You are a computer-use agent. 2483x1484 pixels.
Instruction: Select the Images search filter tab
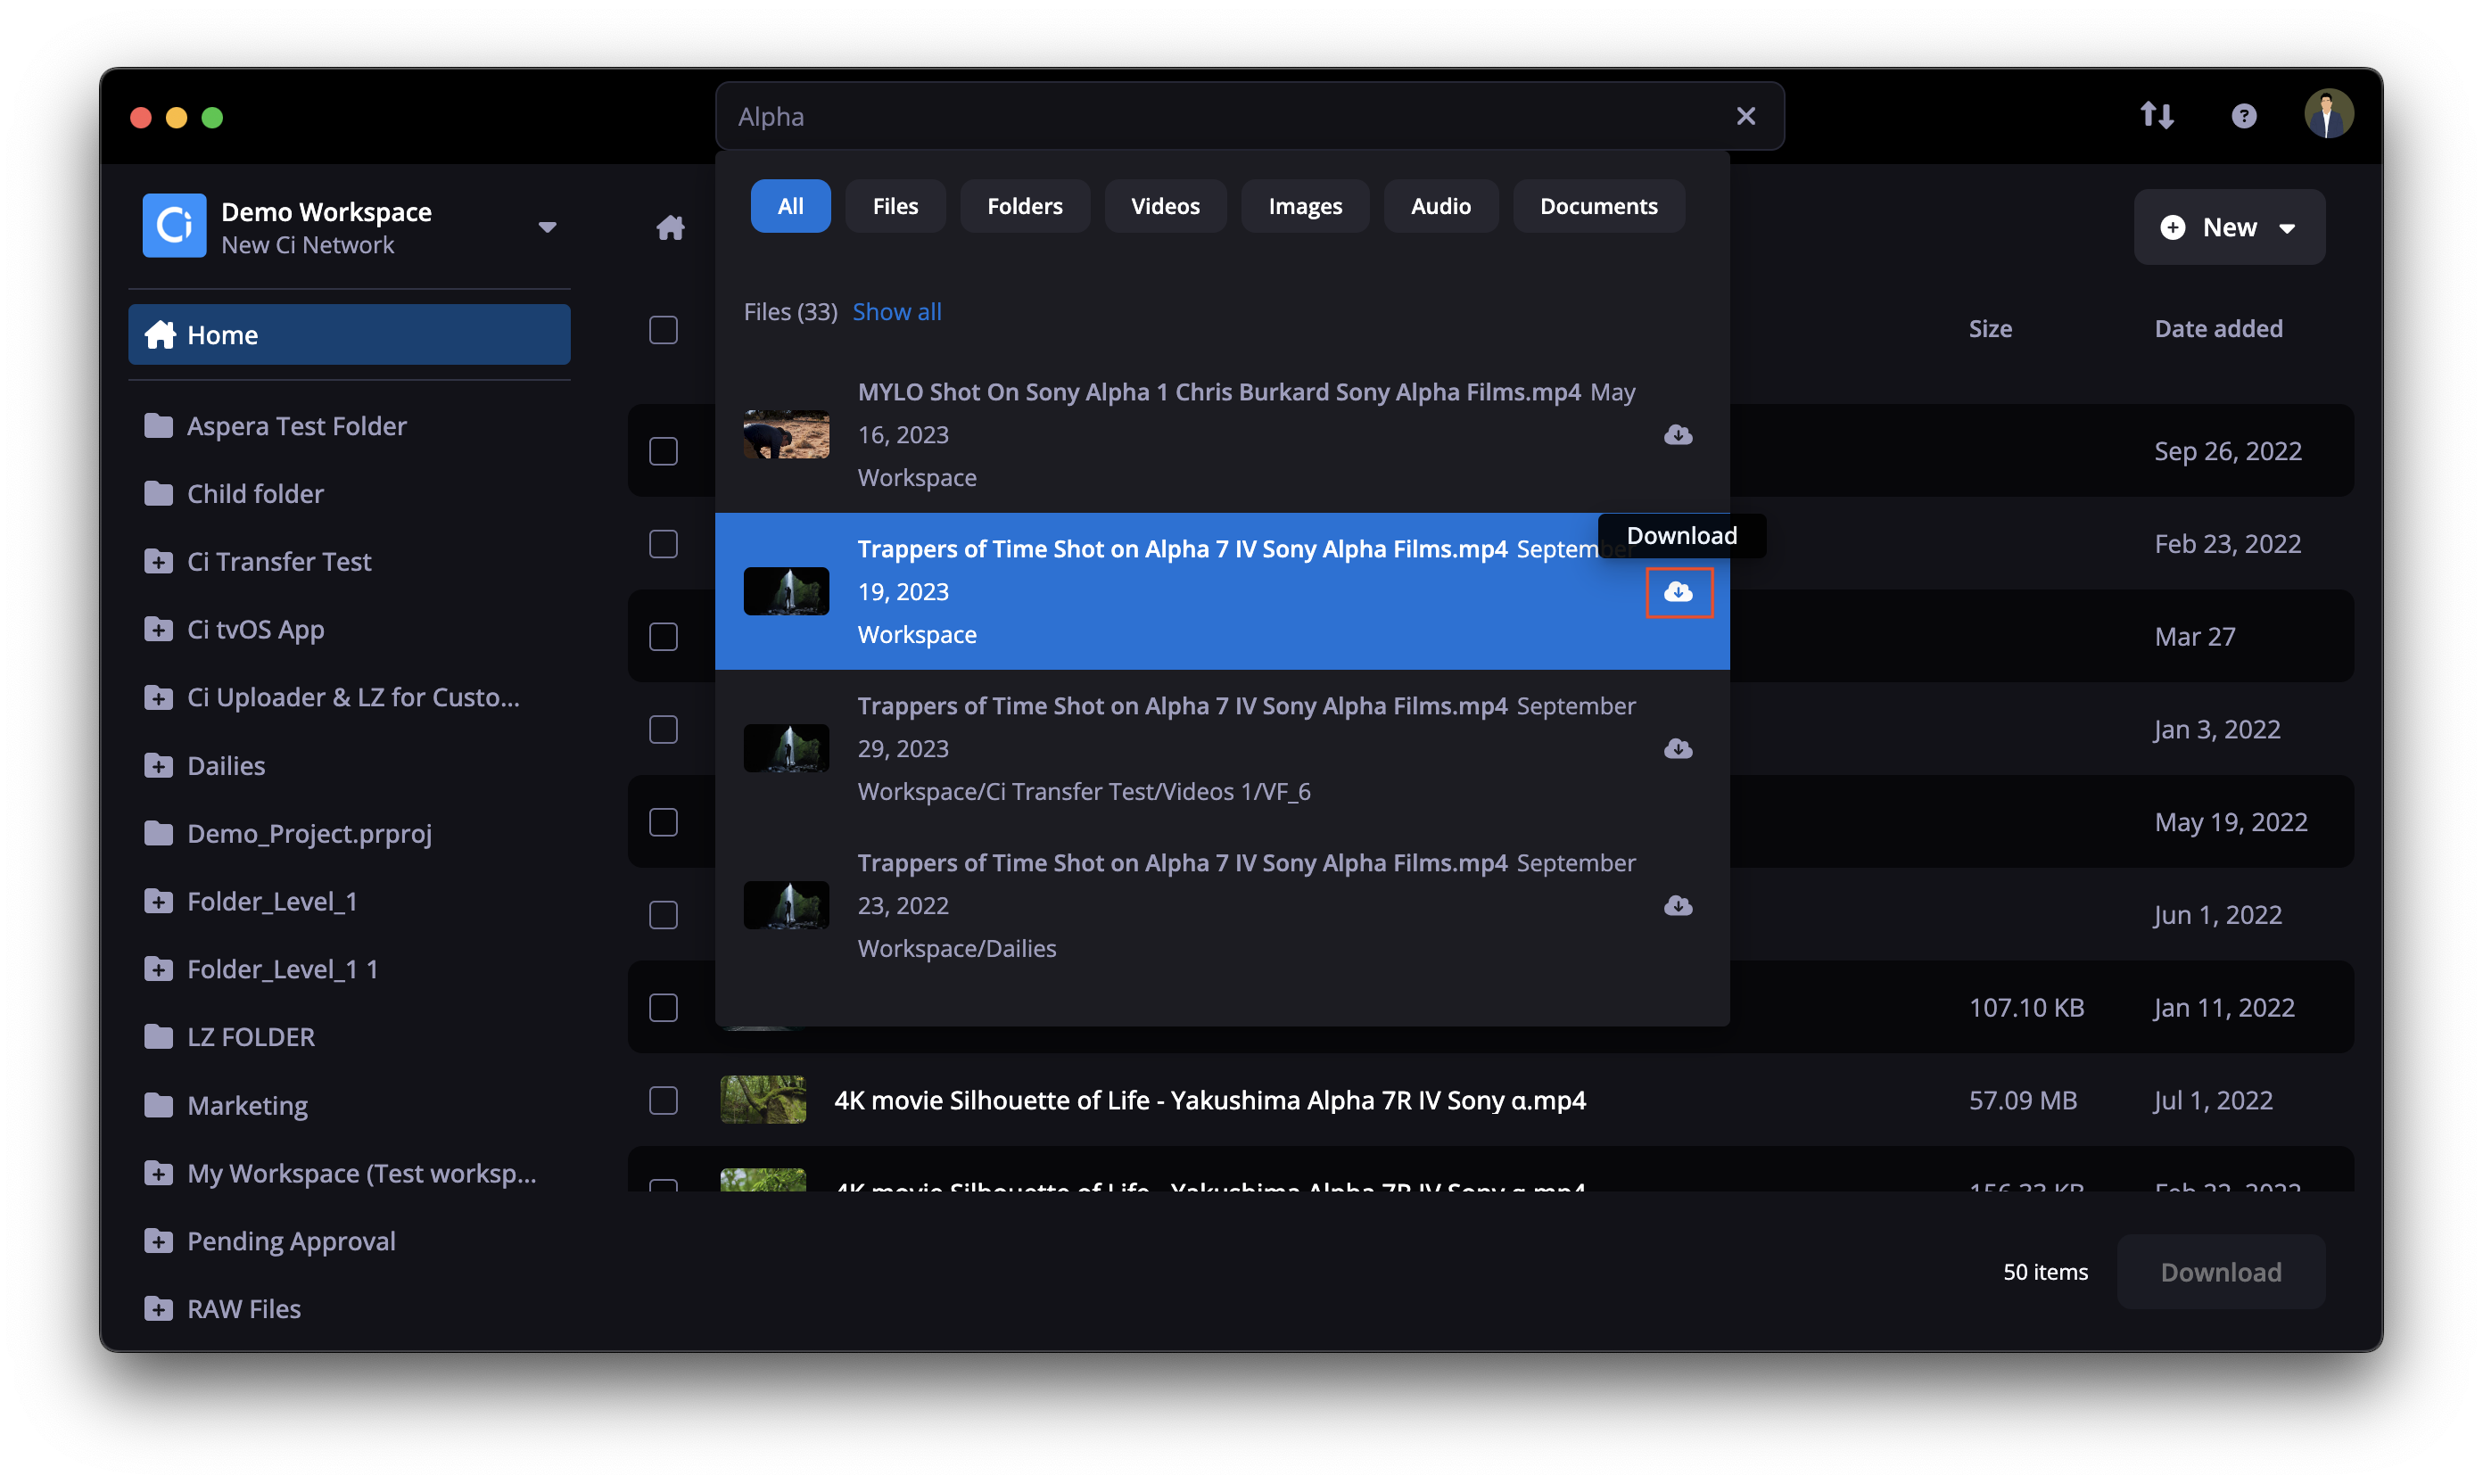(x=1304, y=206)
